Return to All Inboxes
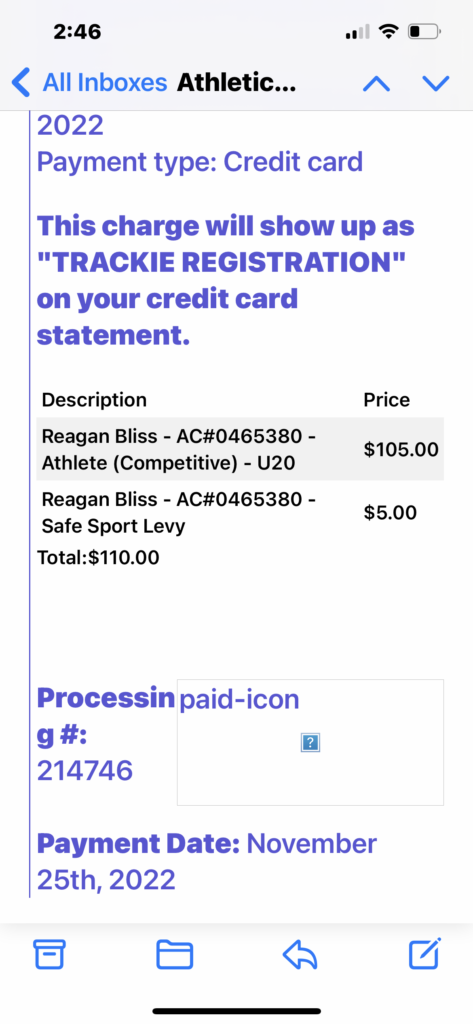The width and height of the screenshot is (473, 1024). tap(105, 83)
